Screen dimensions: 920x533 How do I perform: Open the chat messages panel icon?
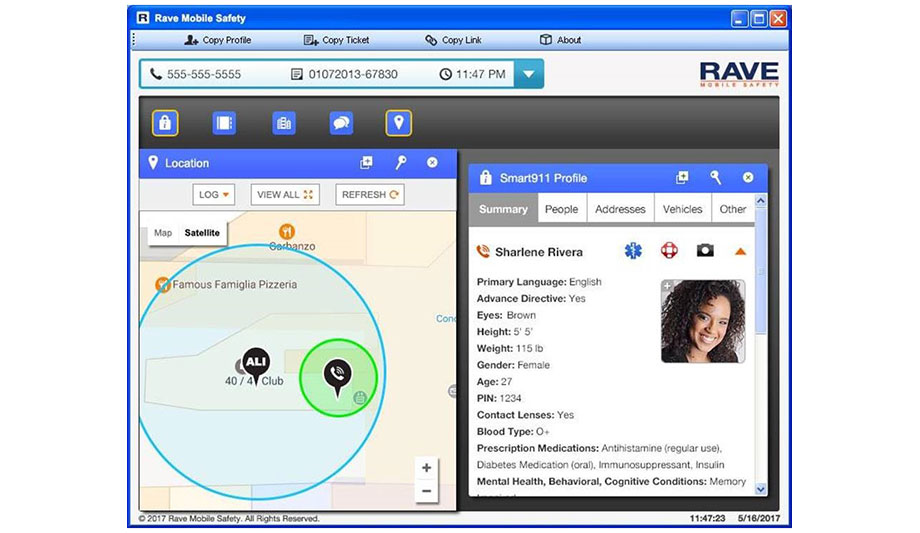(x=341, y=123)
